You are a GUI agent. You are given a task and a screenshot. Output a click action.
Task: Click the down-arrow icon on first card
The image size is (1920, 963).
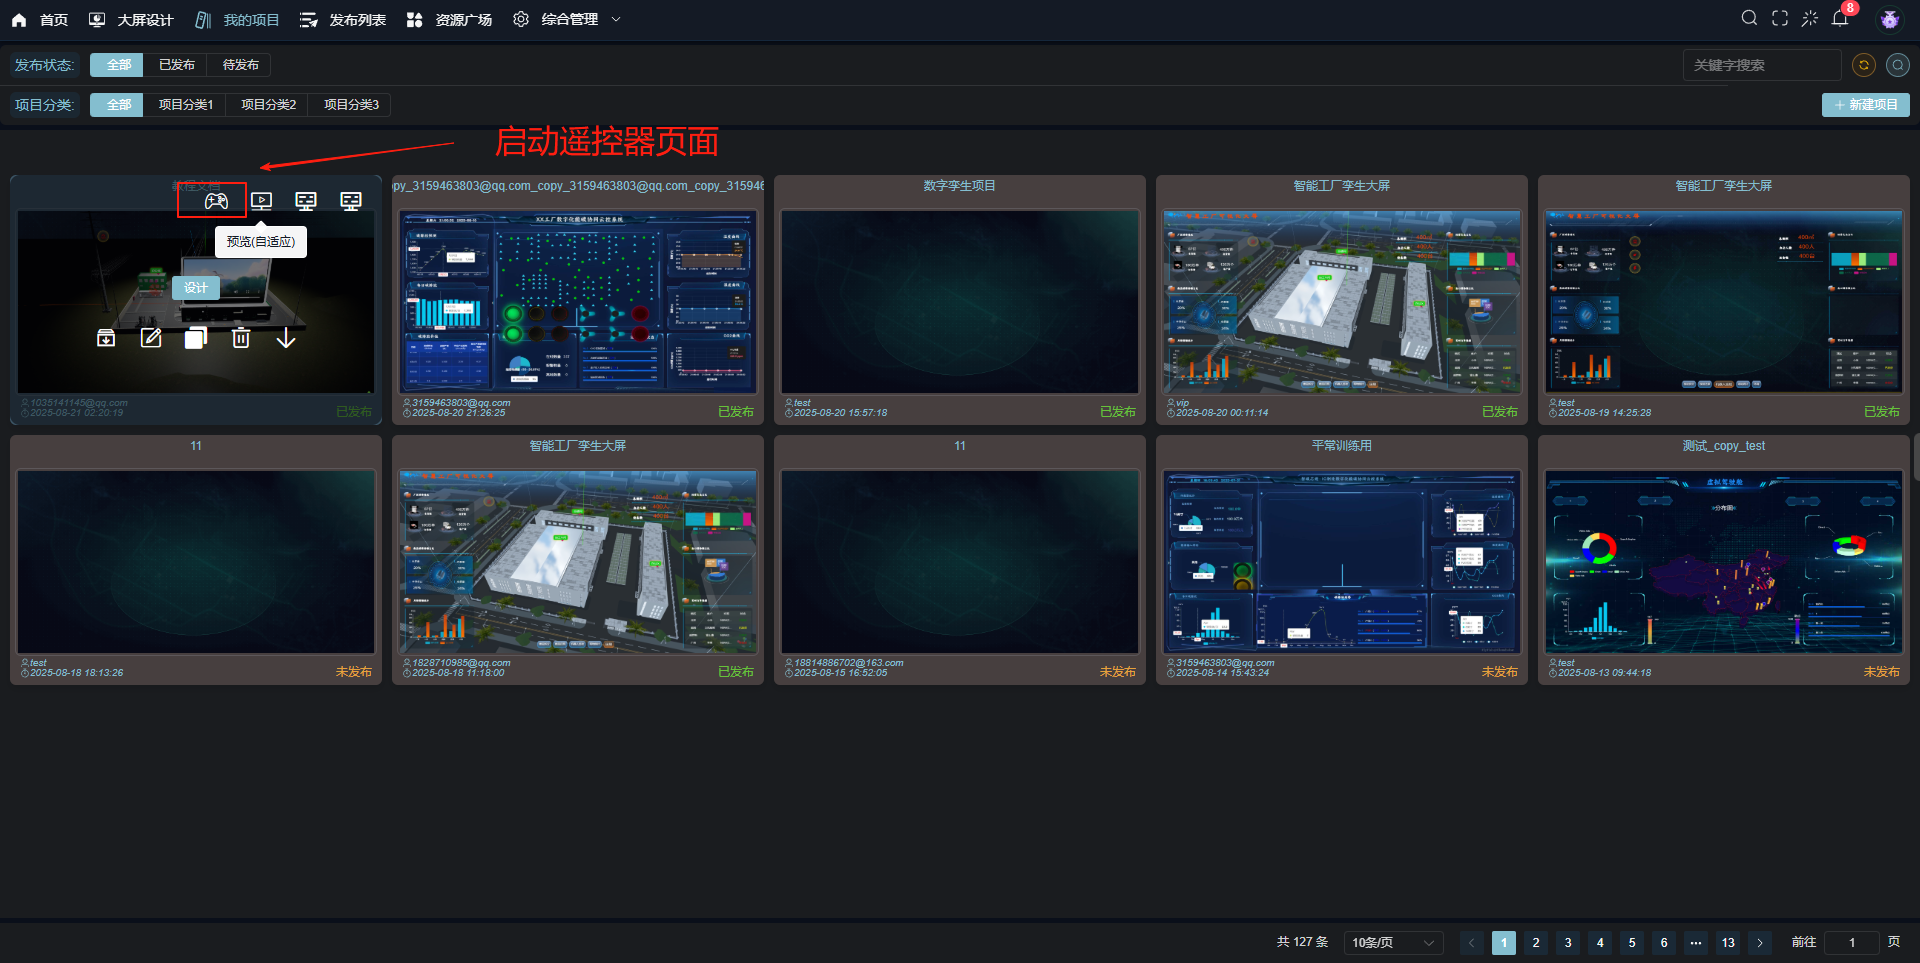[286, 338]
